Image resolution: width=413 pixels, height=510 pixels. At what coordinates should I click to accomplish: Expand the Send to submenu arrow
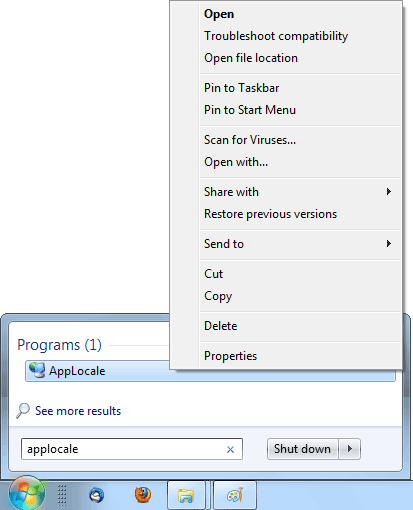[388, 244]
